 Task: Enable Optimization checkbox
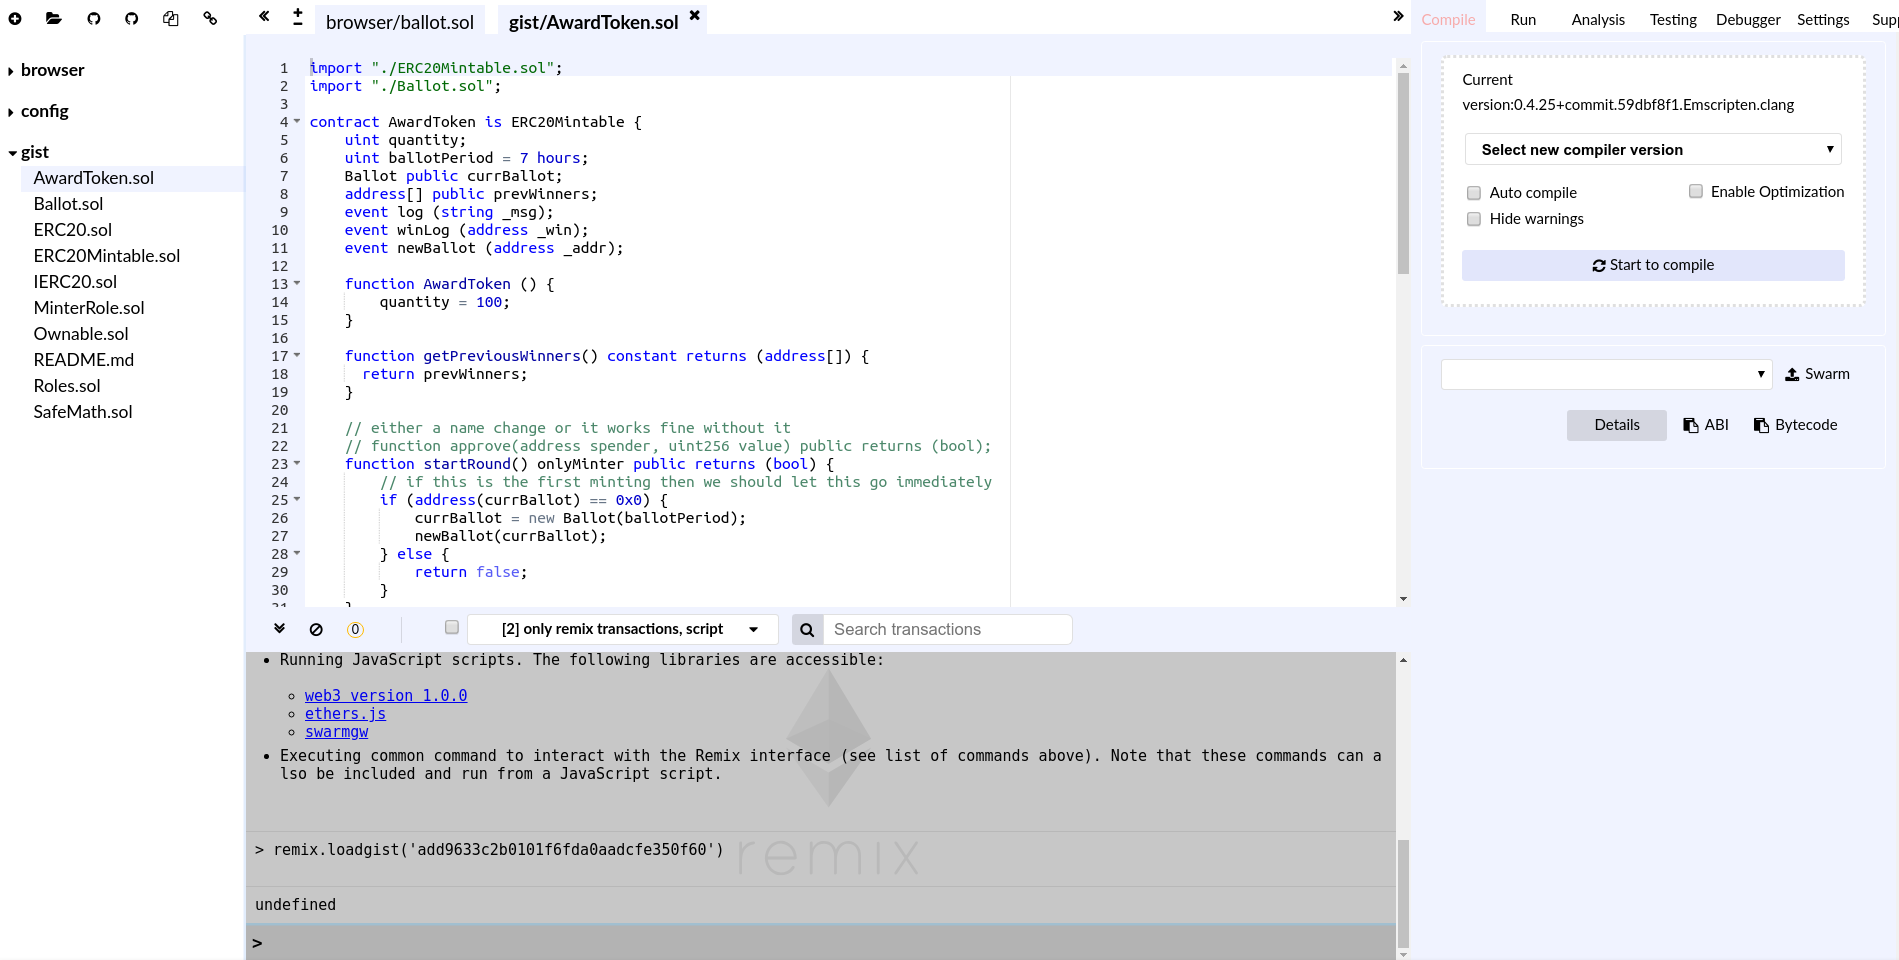[1696, 191]
